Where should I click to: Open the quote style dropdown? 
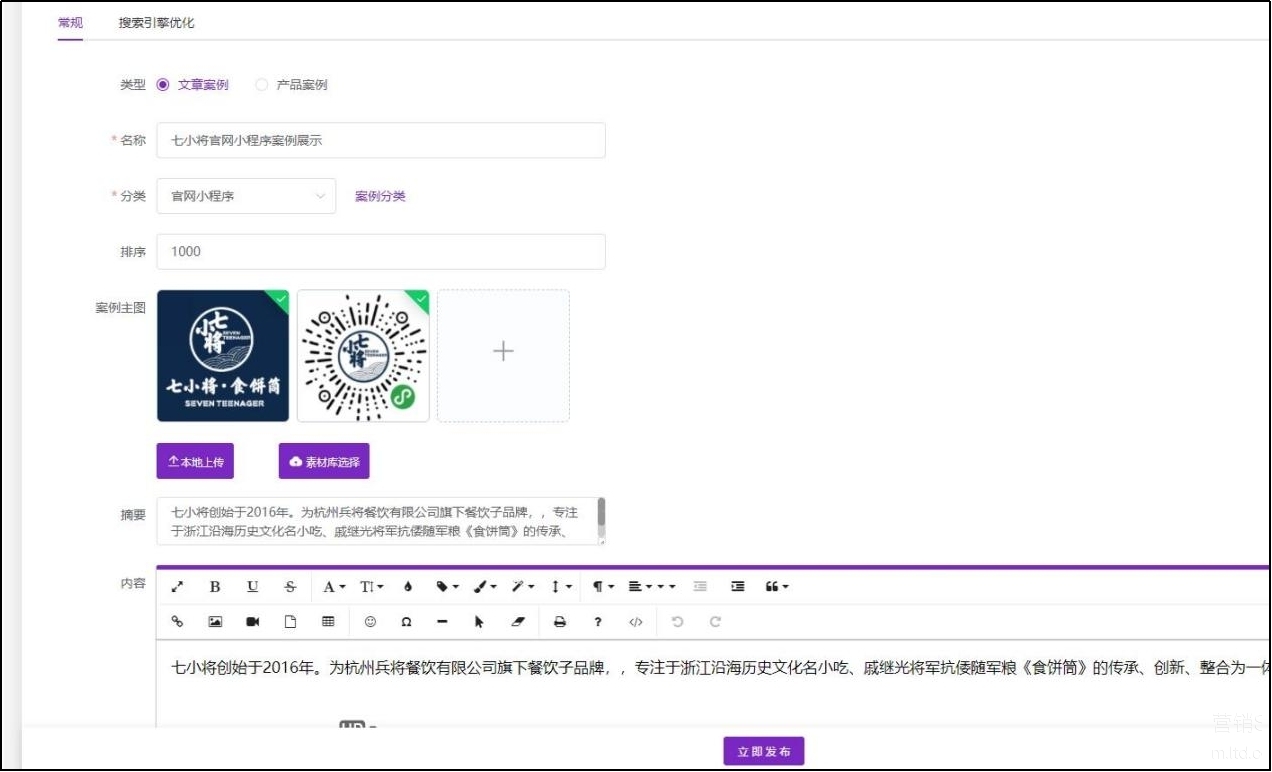point(777,587)
